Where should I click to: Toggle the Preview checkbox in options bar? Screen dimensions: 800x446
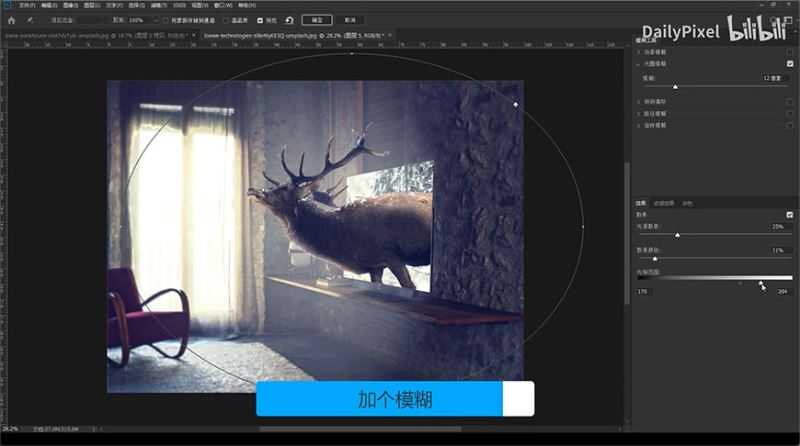click(x=260, y=19)
